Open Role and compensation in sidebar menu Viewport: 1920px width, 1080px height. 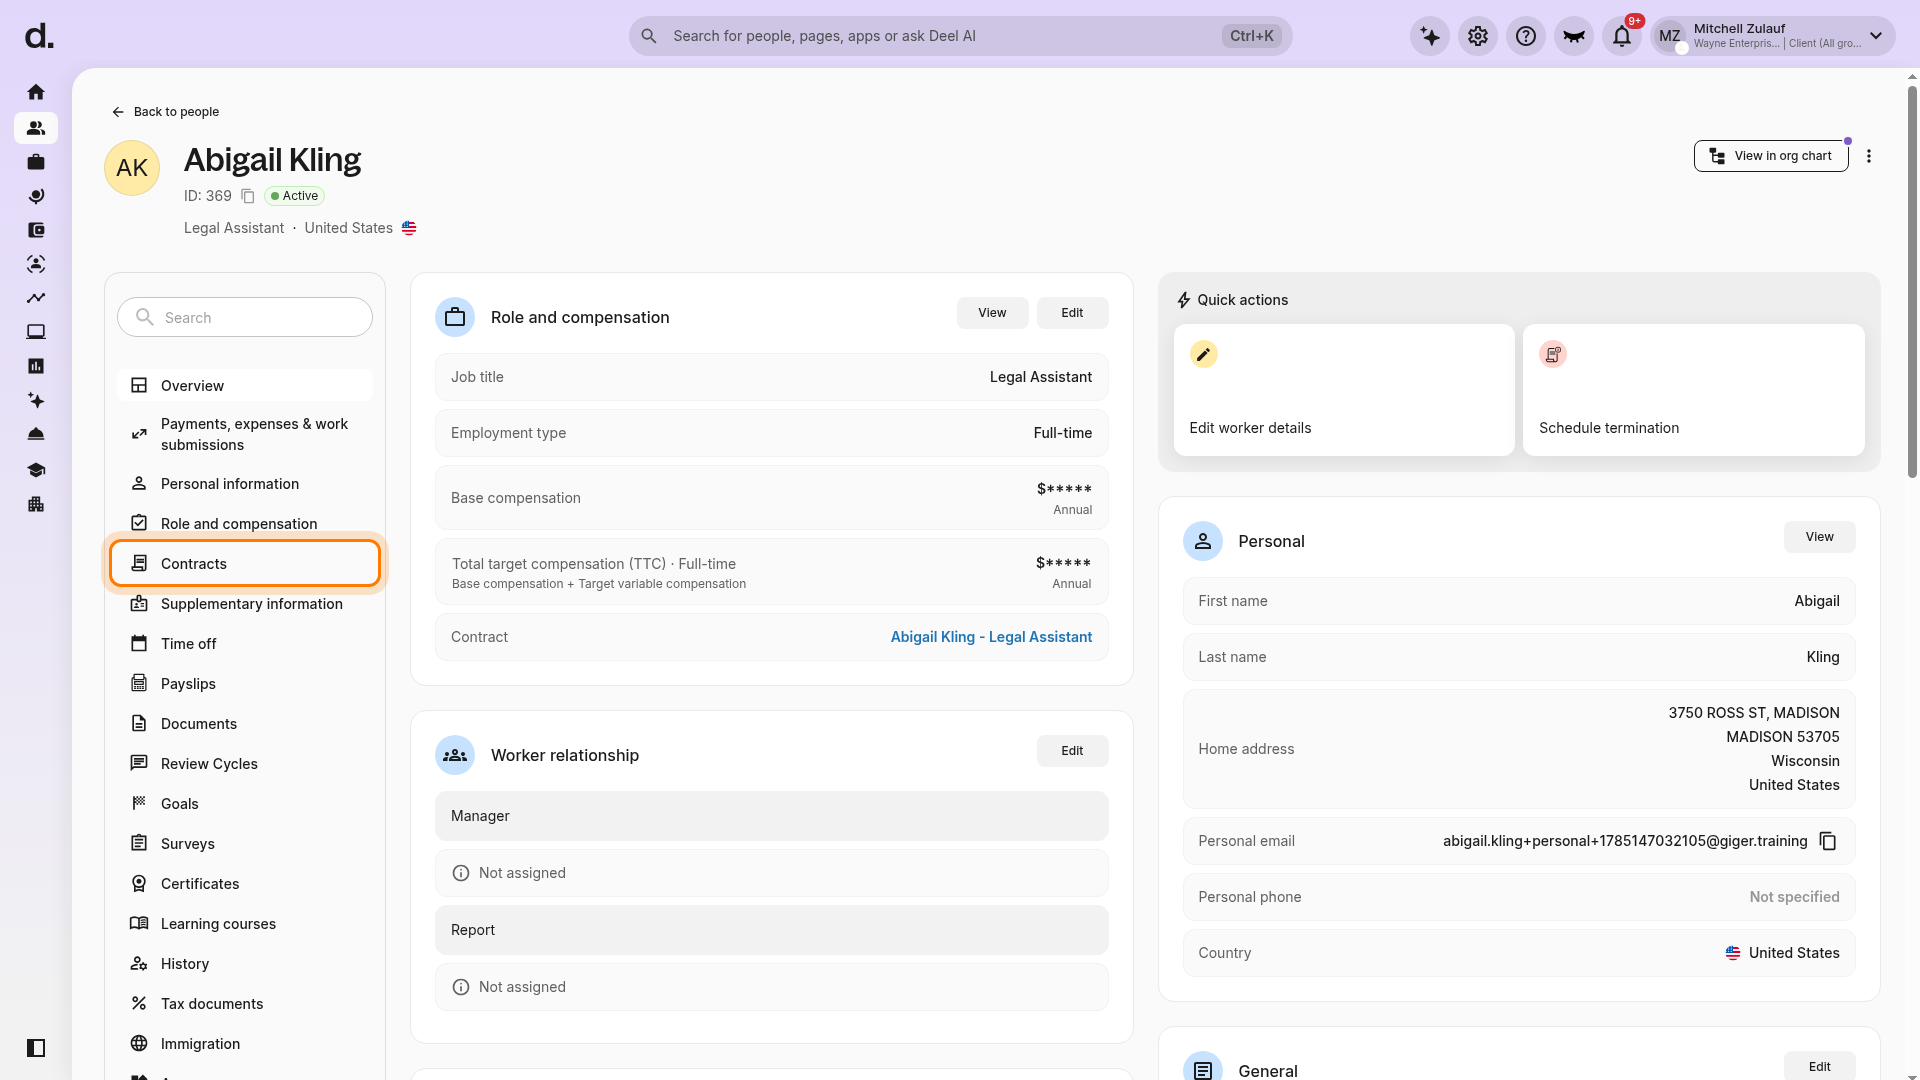pyautogui.click(x=245, y=524)
